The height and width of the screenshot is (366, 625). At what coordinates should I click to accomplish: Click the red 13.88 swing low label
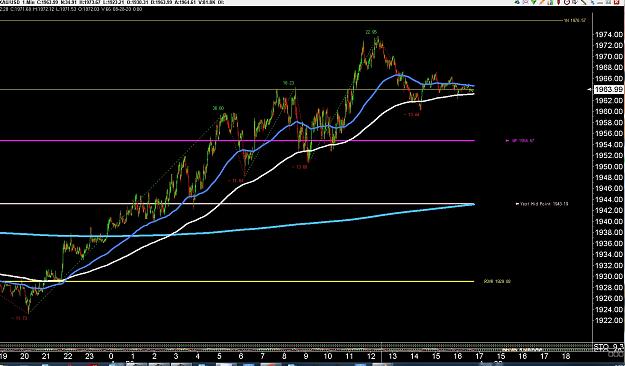[x=299, y=167]
